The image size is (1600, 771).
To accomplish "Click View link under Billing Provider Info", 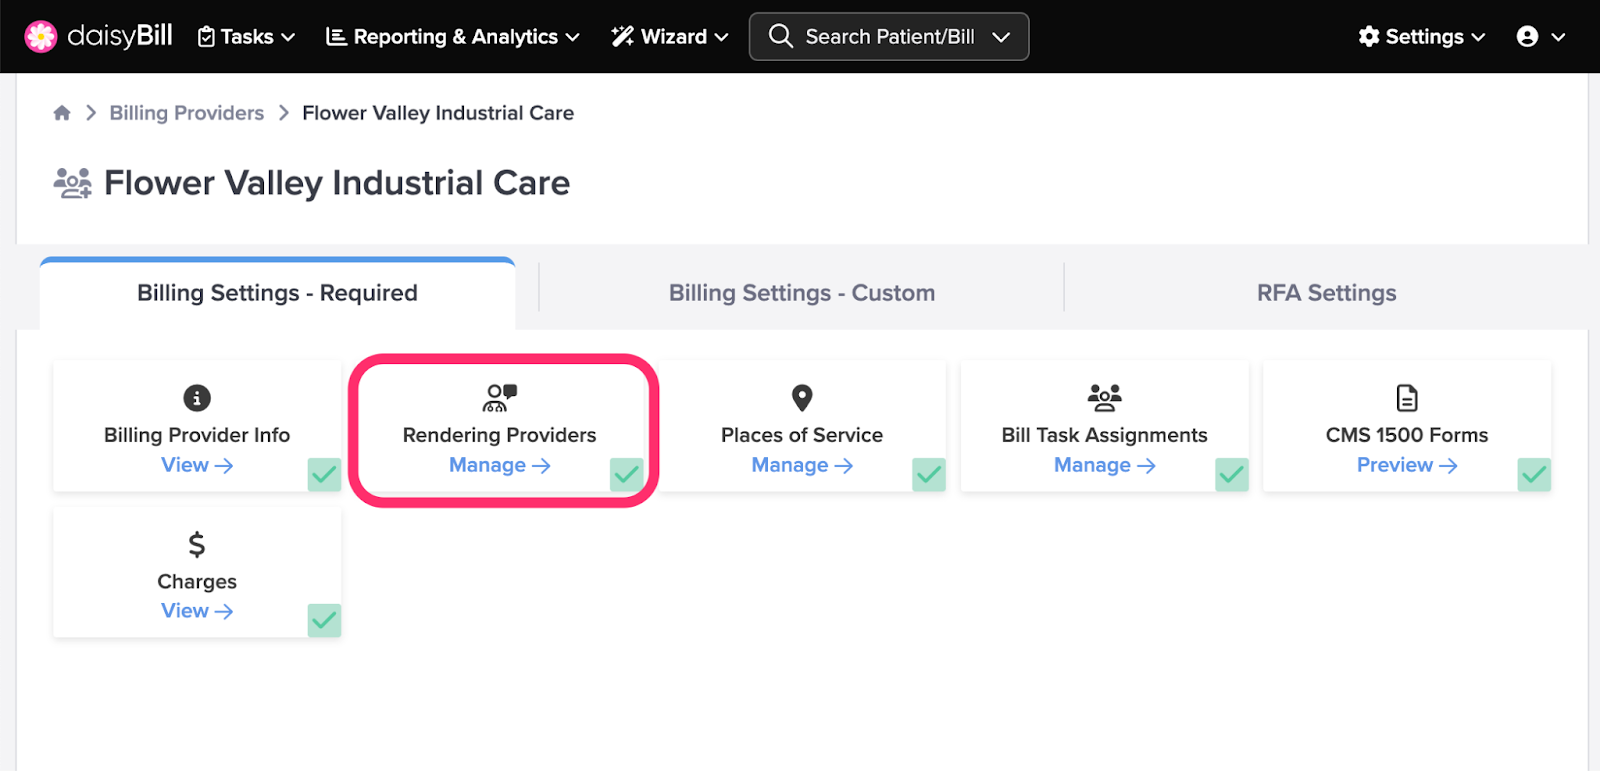I will tap(197, 465).
